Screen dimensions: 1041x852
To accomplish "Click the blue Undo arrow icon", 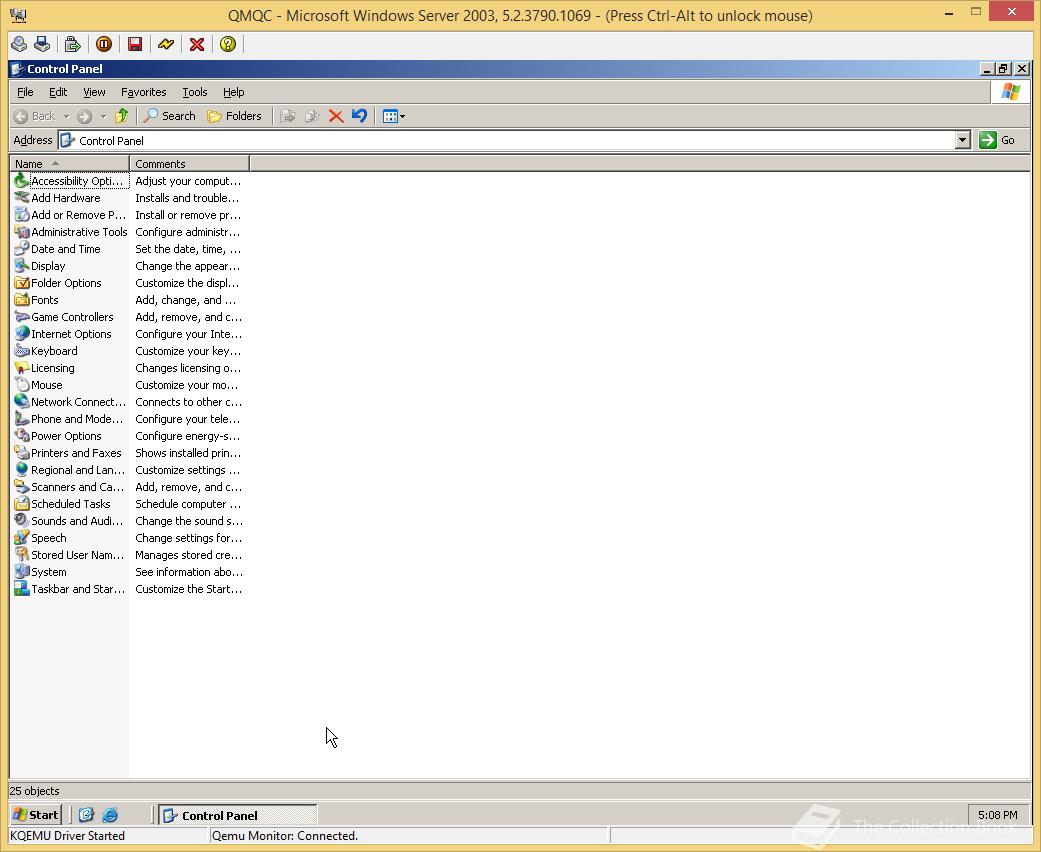I will 359,116.
